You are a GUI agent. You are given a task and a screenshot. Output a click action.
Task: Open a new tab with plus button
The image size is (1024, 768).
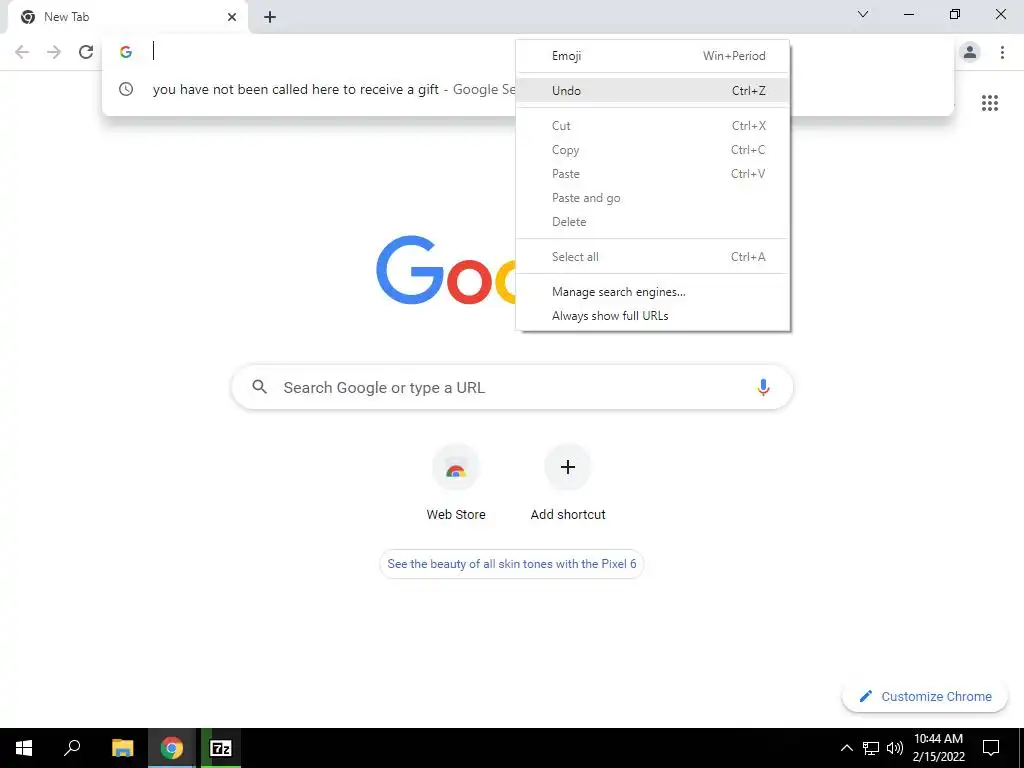point(270,18)
